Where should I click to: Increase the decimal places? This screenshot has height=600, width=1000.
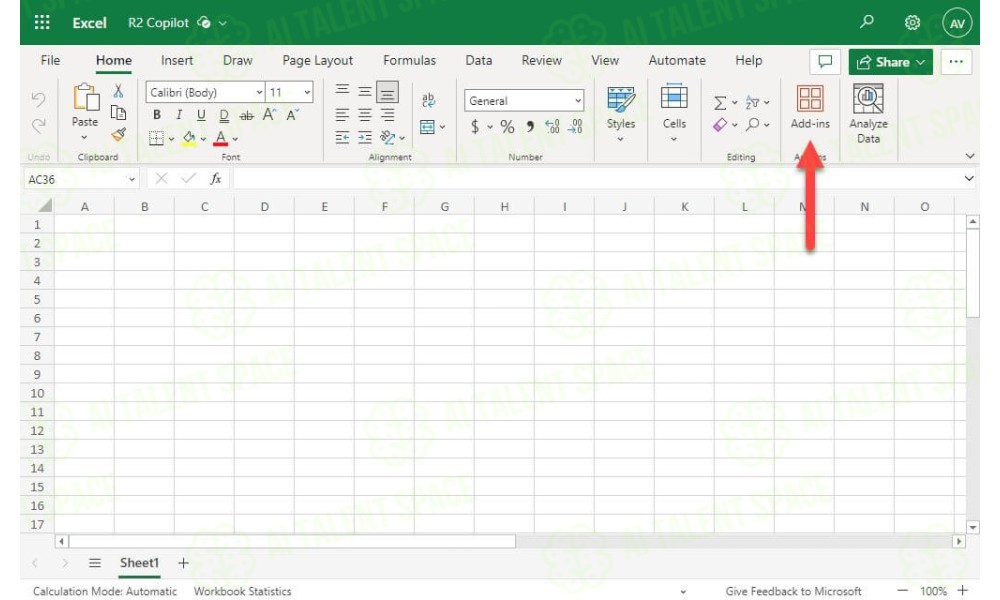coord(552,127)
